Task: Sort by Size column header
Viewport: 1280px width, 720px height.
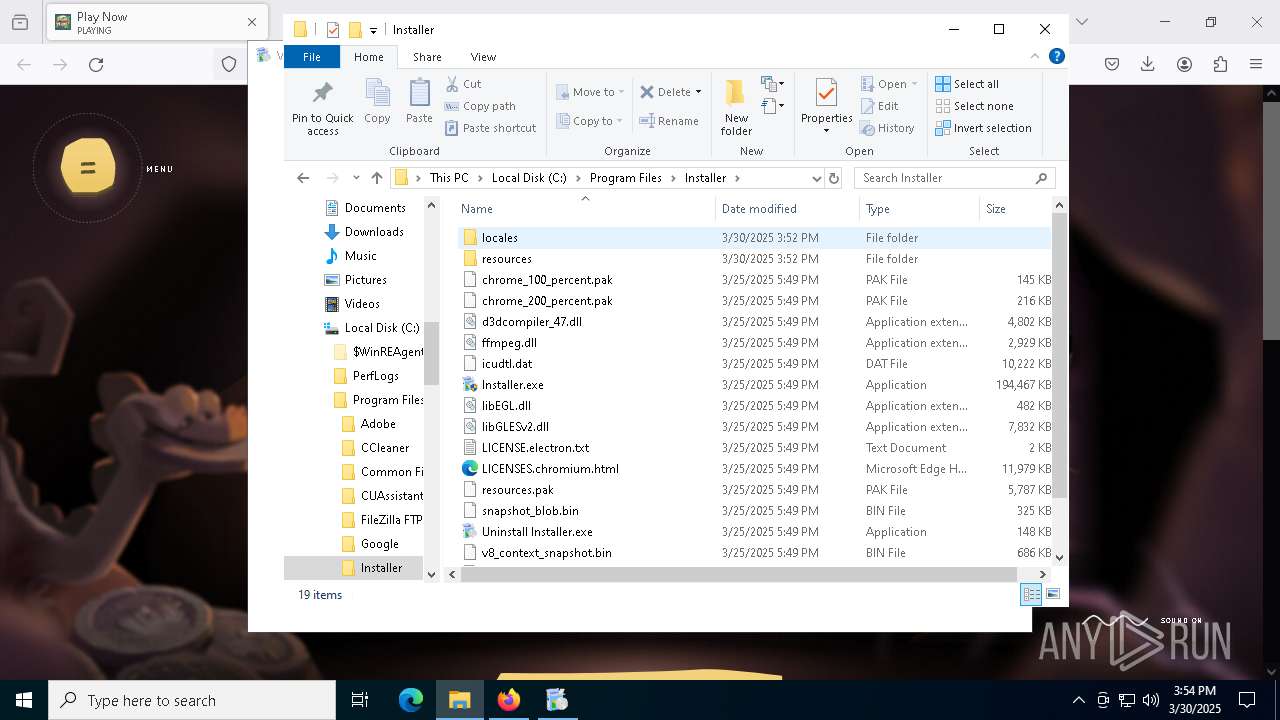Action: 1014,209
